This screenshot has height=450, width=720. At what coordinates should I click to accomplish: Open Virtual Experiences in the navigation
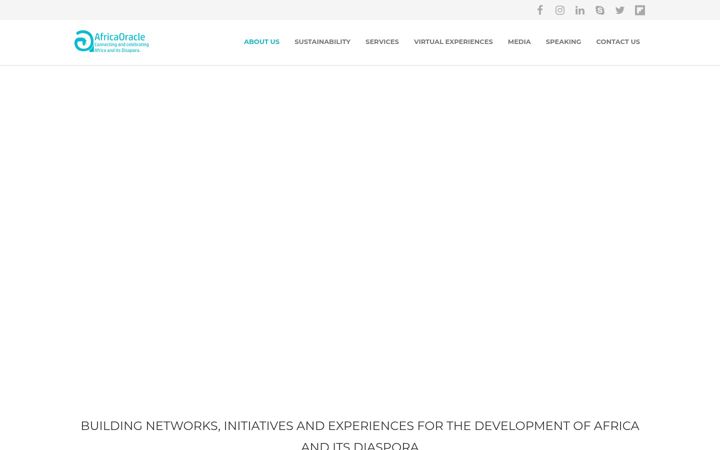click(x=453, y=42)
